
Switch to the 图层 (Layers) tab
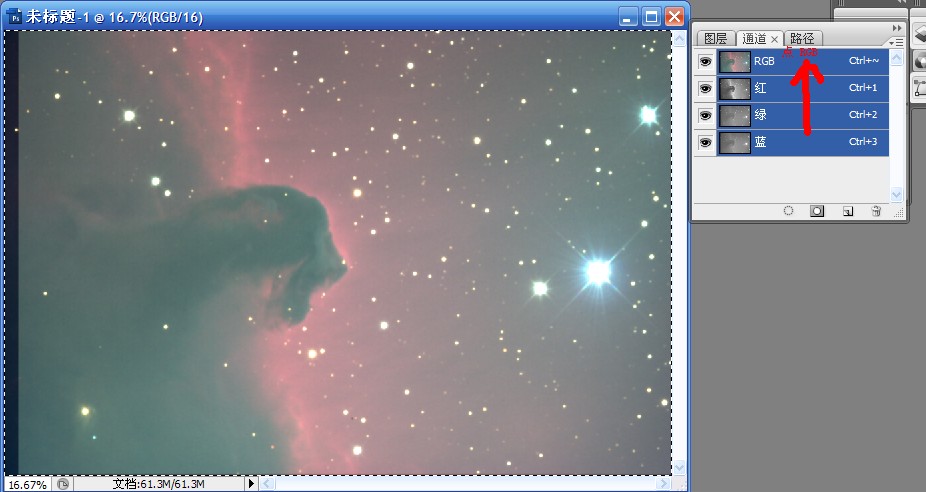(x=716, y=38)
